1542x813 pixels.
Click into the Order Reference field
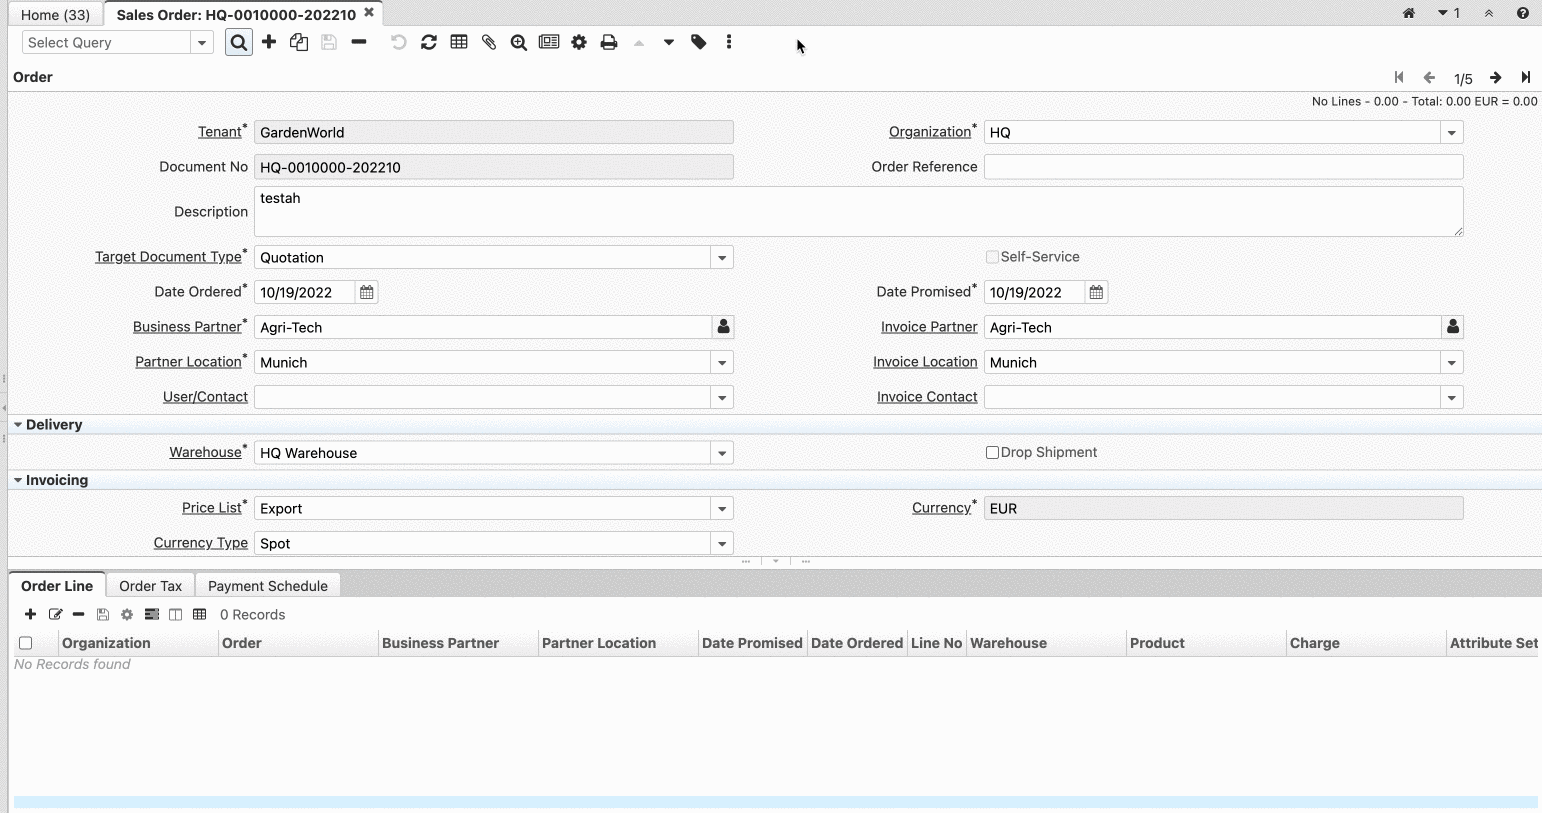[1222, 167]
